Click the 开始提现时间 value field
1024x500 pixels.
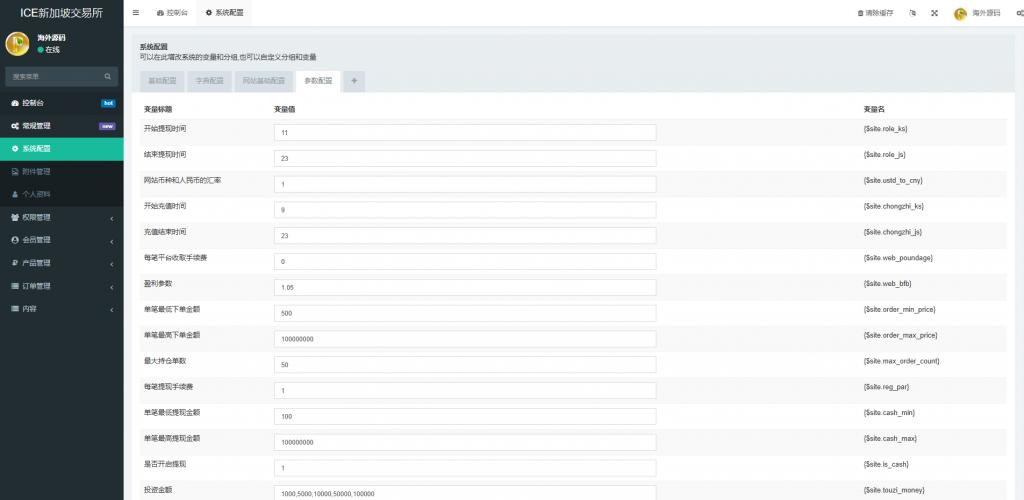[x=464, y=132]
